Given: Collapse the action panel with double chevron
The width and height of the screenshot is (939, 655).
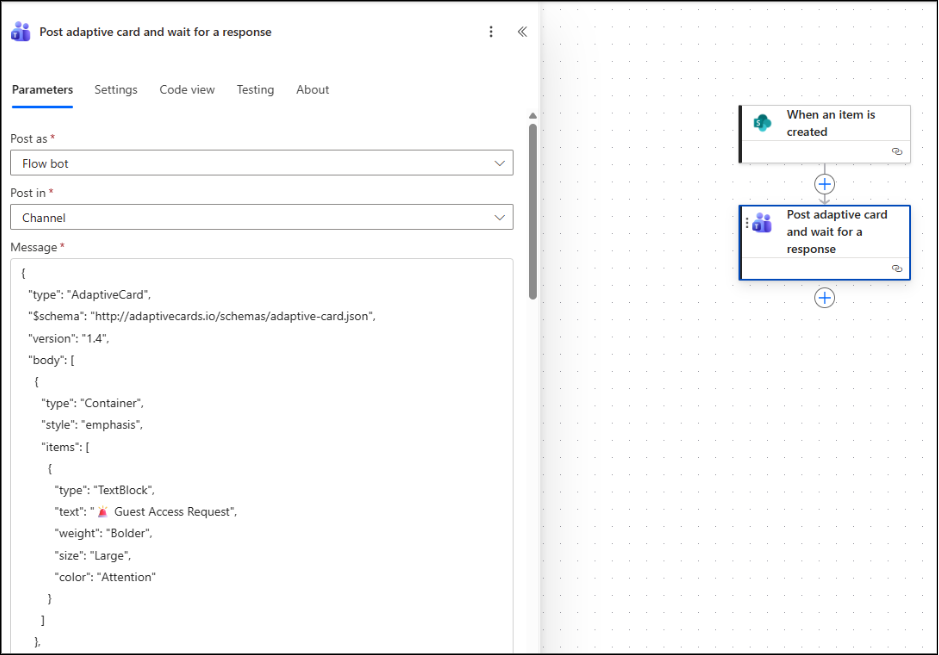Looking at the screenshot, I should click(x=522, y=32).
